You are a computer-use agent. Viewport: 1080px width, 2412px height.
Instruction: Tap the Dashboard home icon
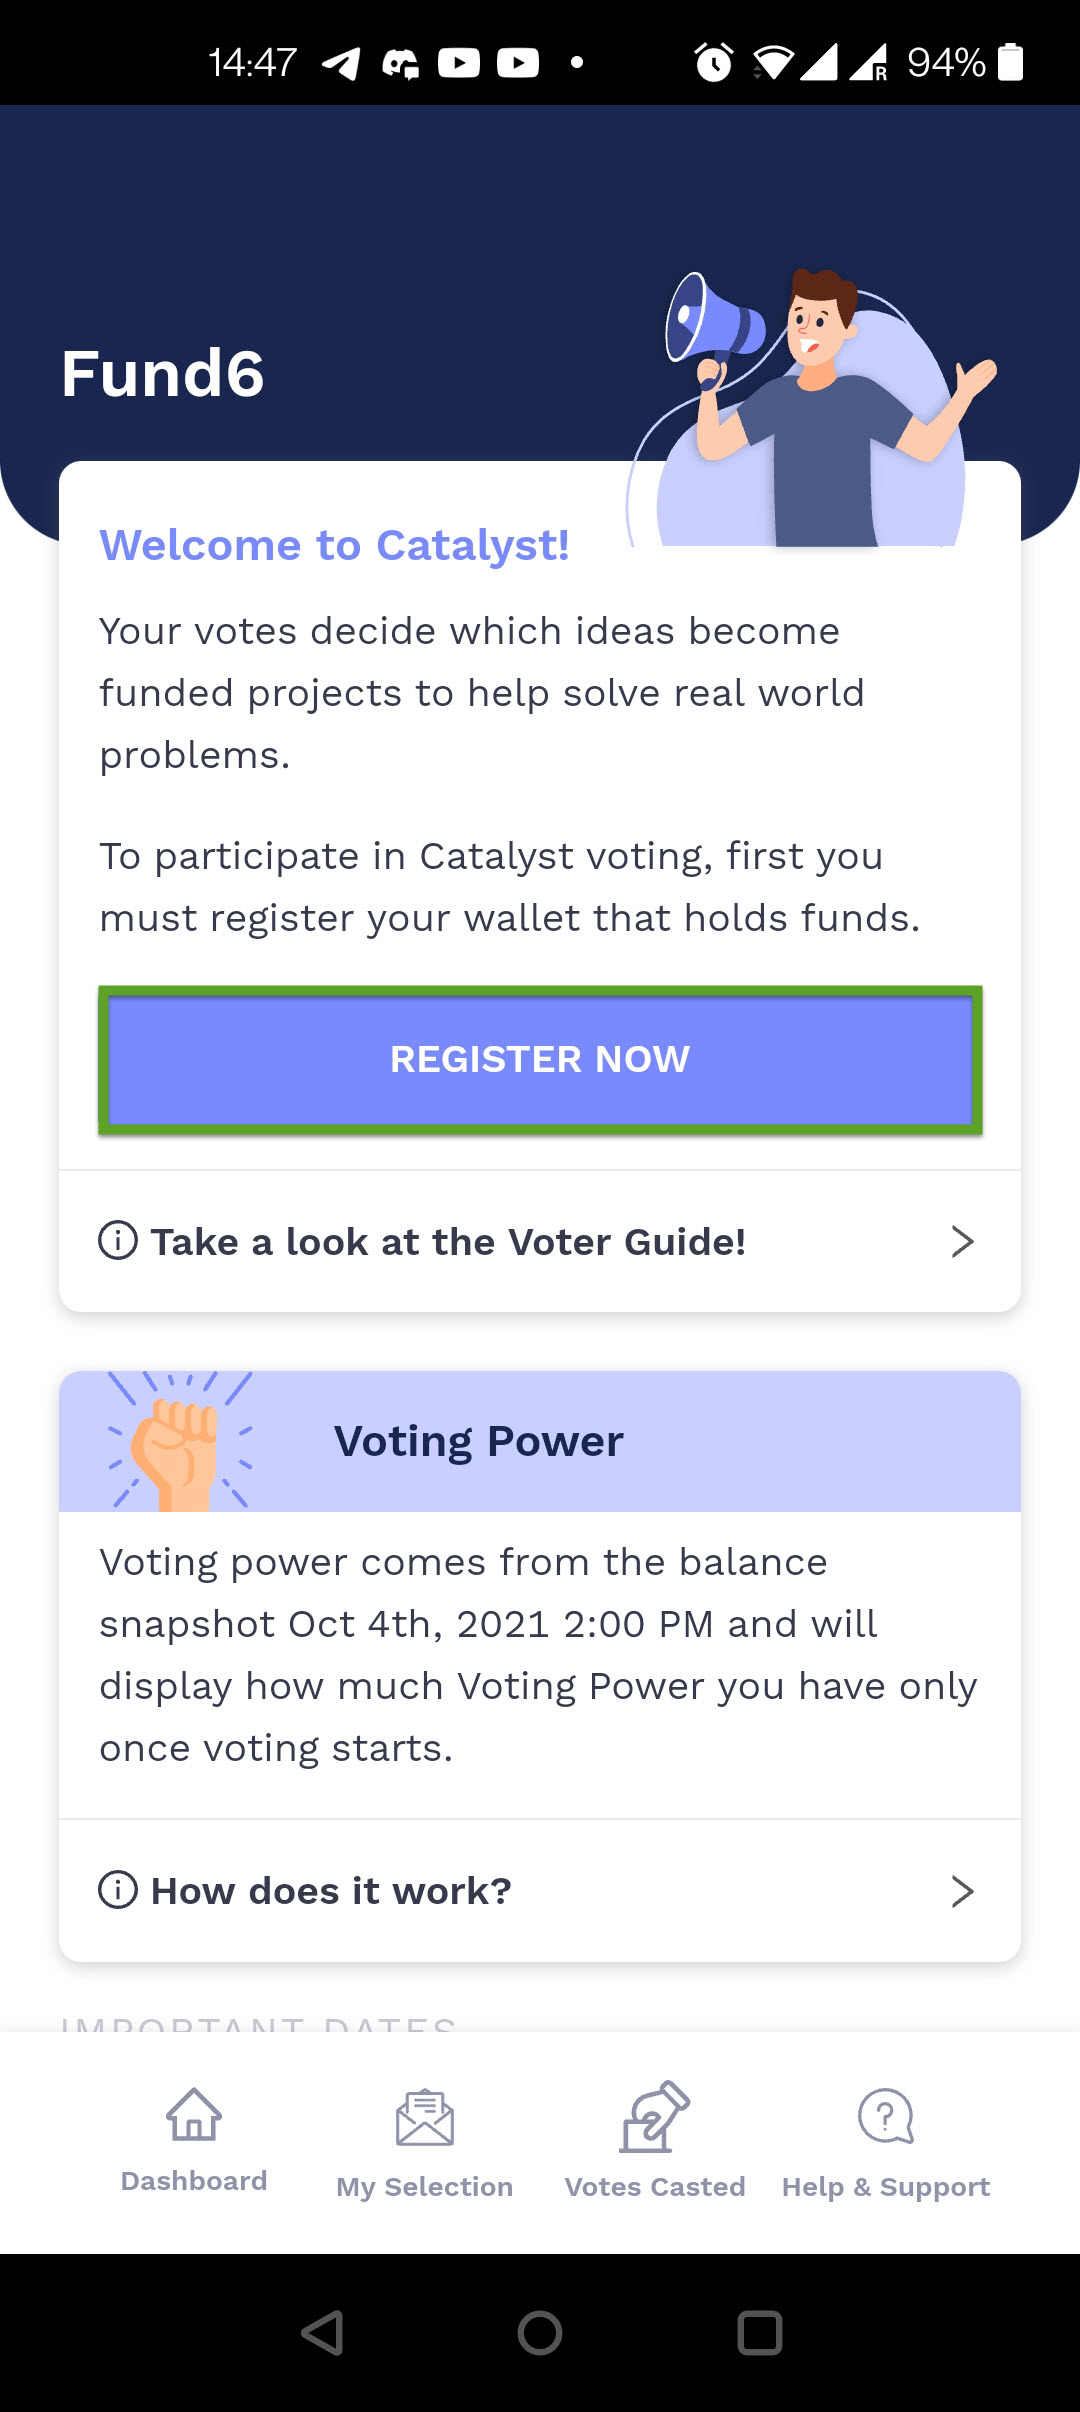pos(194,2114)
